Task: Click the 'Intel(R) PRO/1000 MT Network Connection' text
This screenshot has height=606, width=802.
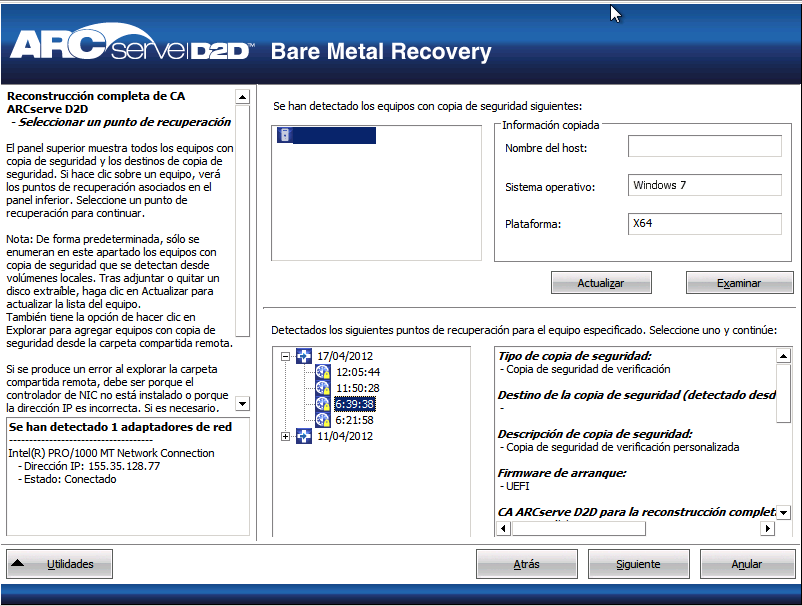Action: (x=111, y=453)
